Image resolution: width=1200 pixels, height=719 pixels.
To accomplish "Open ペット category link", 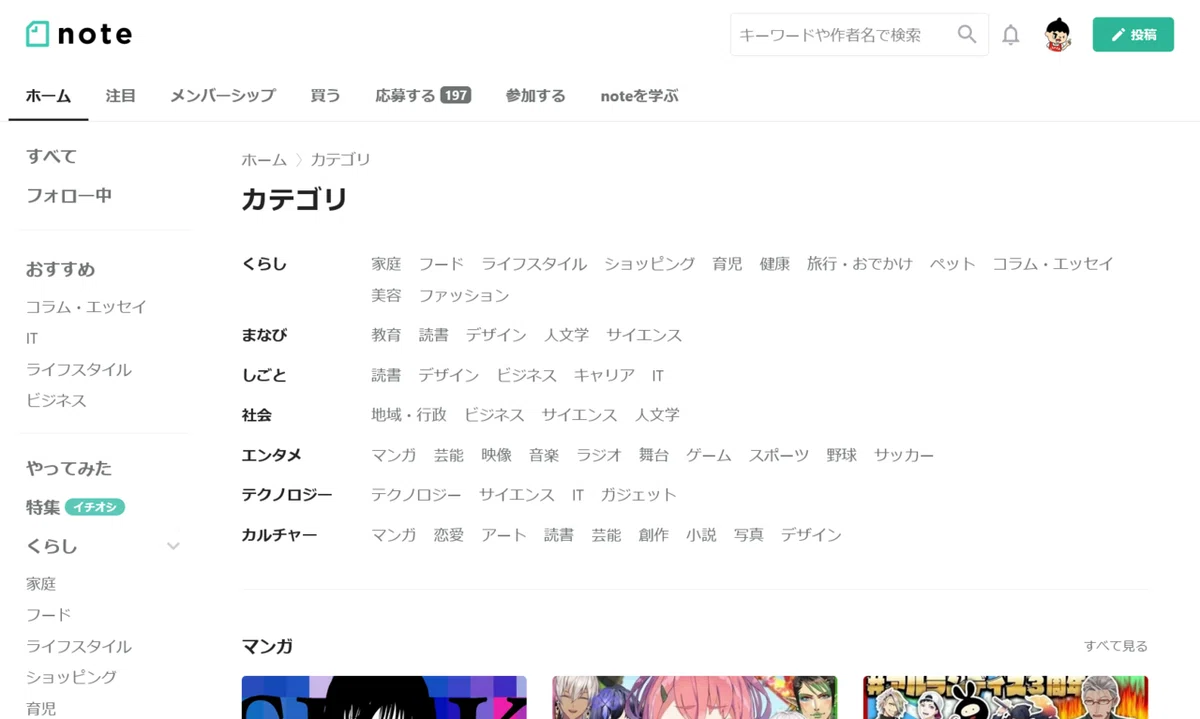I will [x=952, y=264].
